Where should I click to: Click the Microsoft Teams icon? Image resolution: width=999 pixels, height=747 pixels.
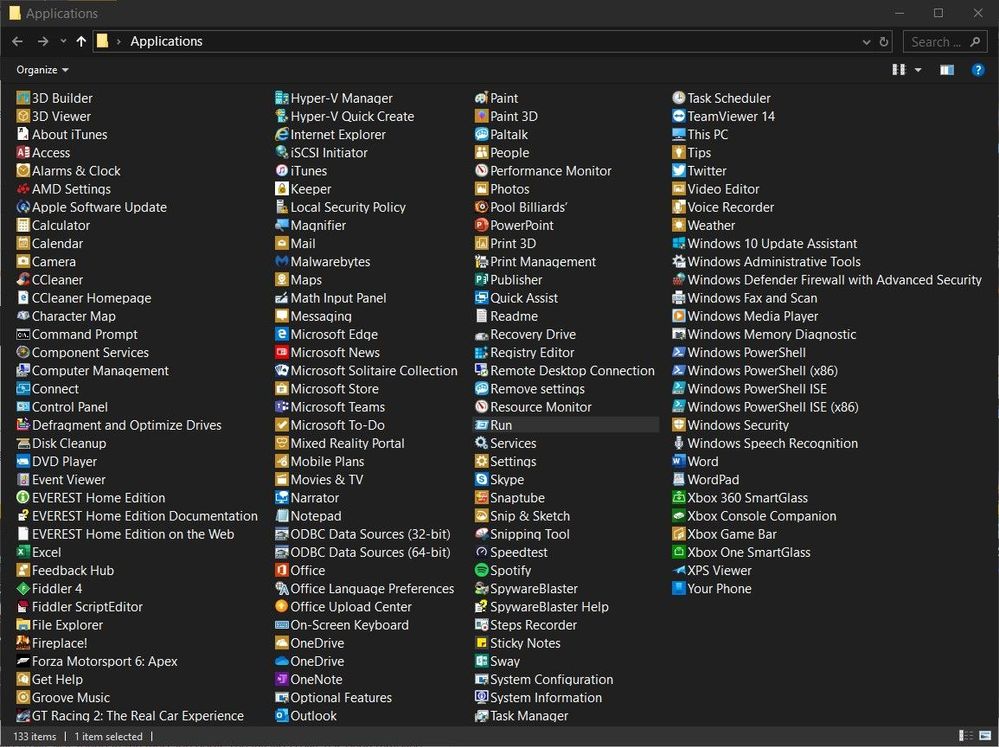coord(282,407)
